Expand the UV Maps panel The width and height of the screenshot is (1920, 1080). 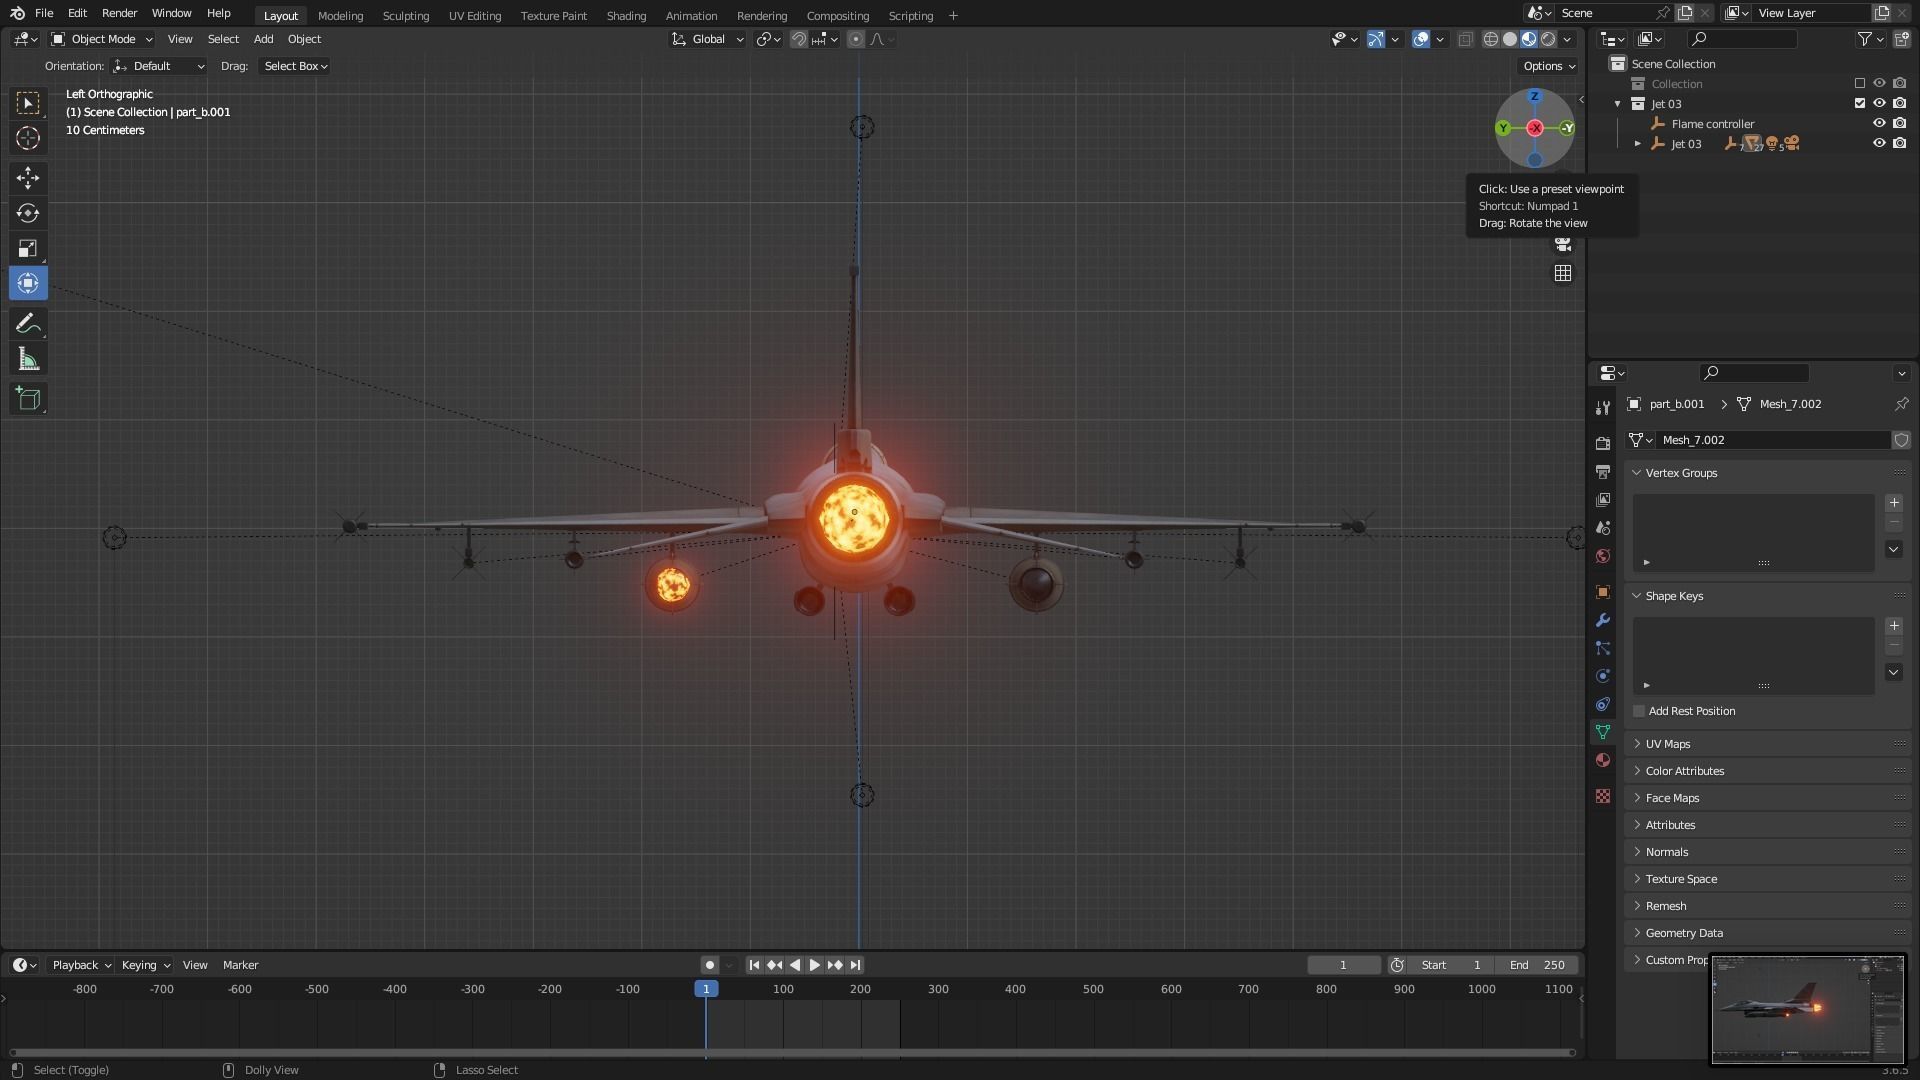(x=1667, y=744)
